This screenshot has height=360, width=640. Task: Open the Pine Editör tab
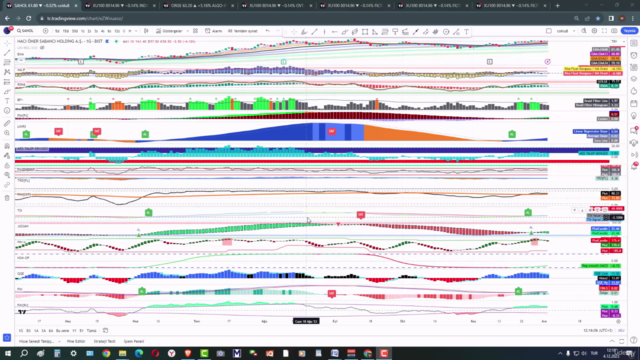pyautogui.click(x=76, y=341)
